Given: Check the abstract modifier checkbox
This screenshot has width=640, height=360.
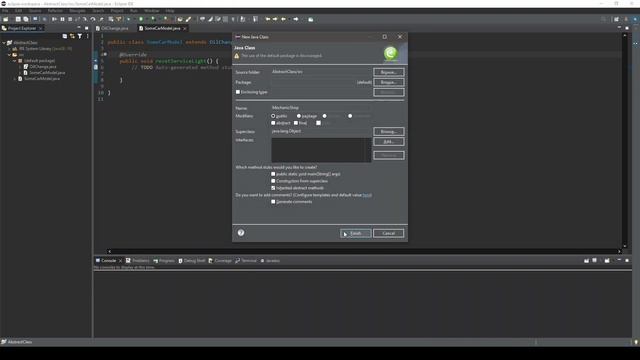Looking at the screenshot, I should click(x=273, y=123).
